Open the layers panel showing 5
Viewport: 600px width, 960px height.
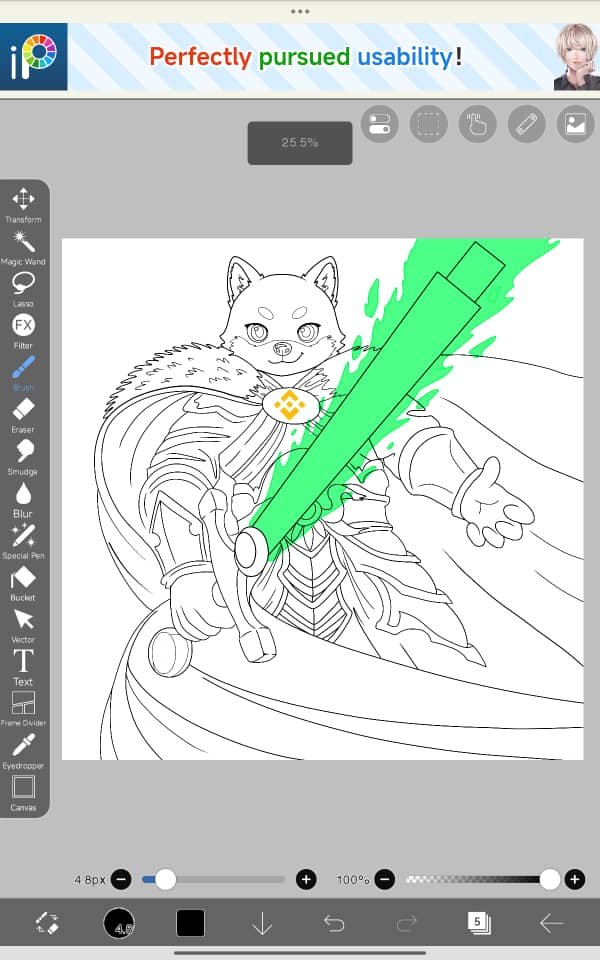click(479, 923)
